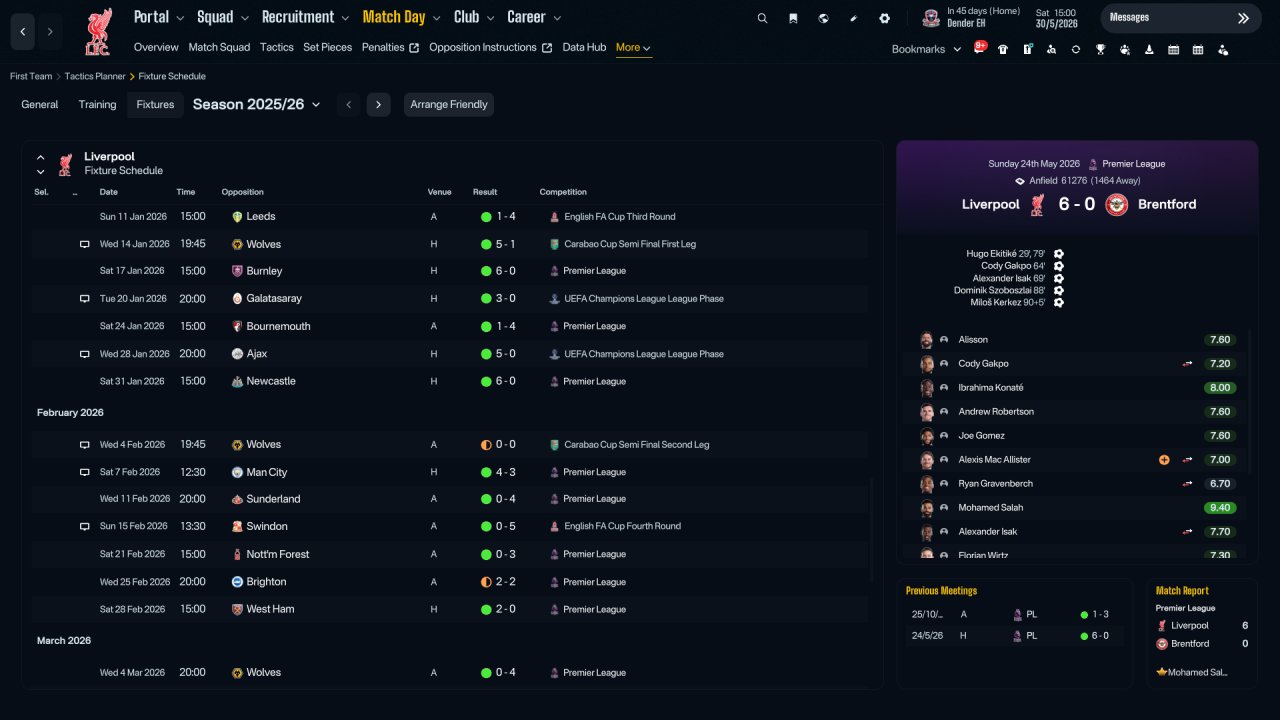Expand the Bookmarks dropdown
Screen dimensions: 1280x720
click(x=927, y=49)
